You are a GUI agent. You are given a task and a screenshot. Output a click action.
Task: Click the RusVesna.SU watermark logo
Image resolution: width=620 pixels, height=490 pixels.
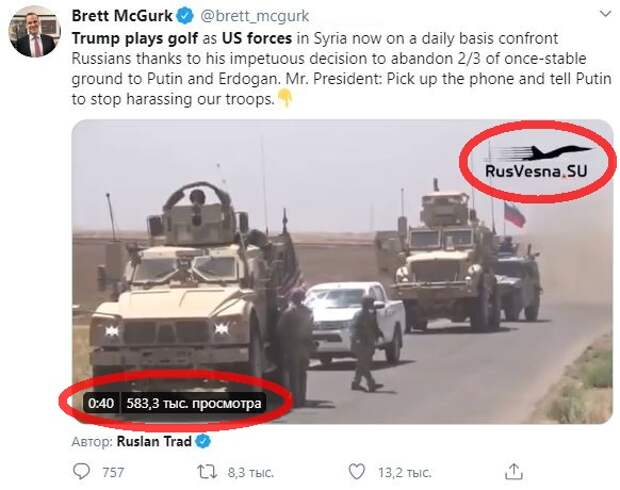click(537, 161)
